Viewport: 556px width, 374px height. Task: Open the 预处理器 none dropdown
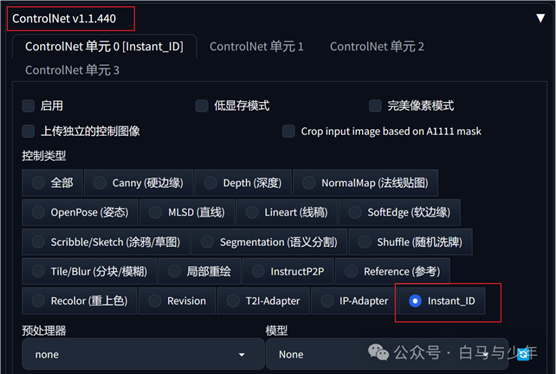(x=143, y=354)
